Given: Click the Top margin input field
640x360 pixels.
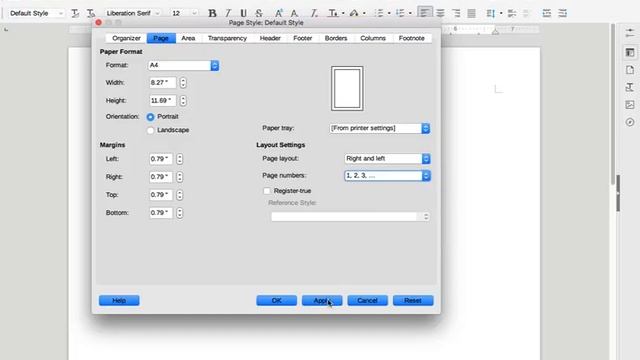Looking at the screenshot, I should click(161, 195).
